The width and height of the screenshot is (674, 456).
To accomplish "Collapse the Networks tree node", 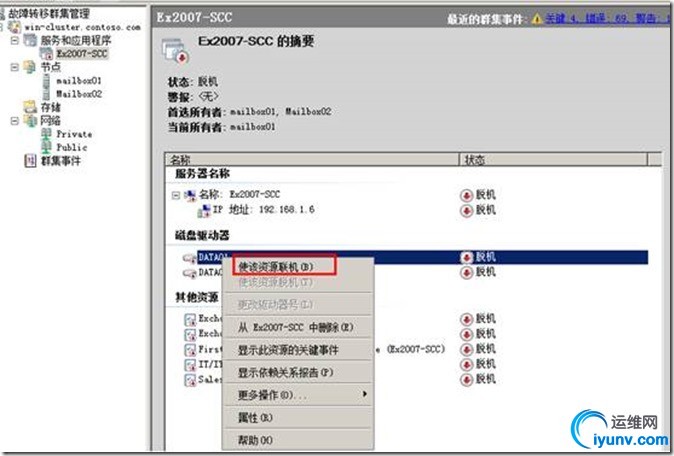I will coord(15,121).
